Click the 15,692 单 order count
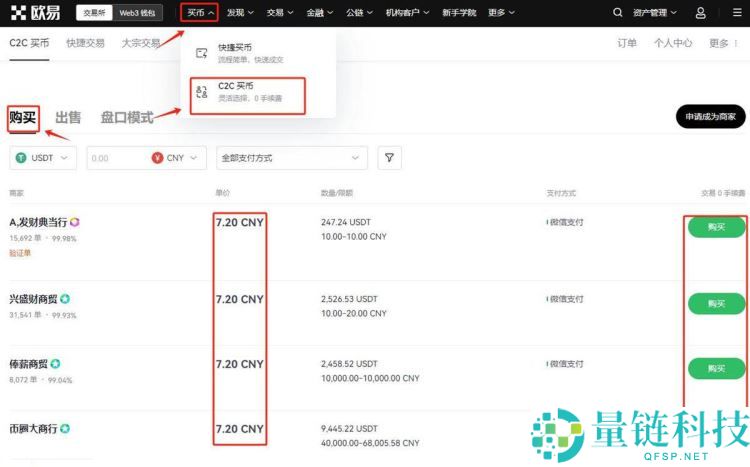 tap(25, 238)
